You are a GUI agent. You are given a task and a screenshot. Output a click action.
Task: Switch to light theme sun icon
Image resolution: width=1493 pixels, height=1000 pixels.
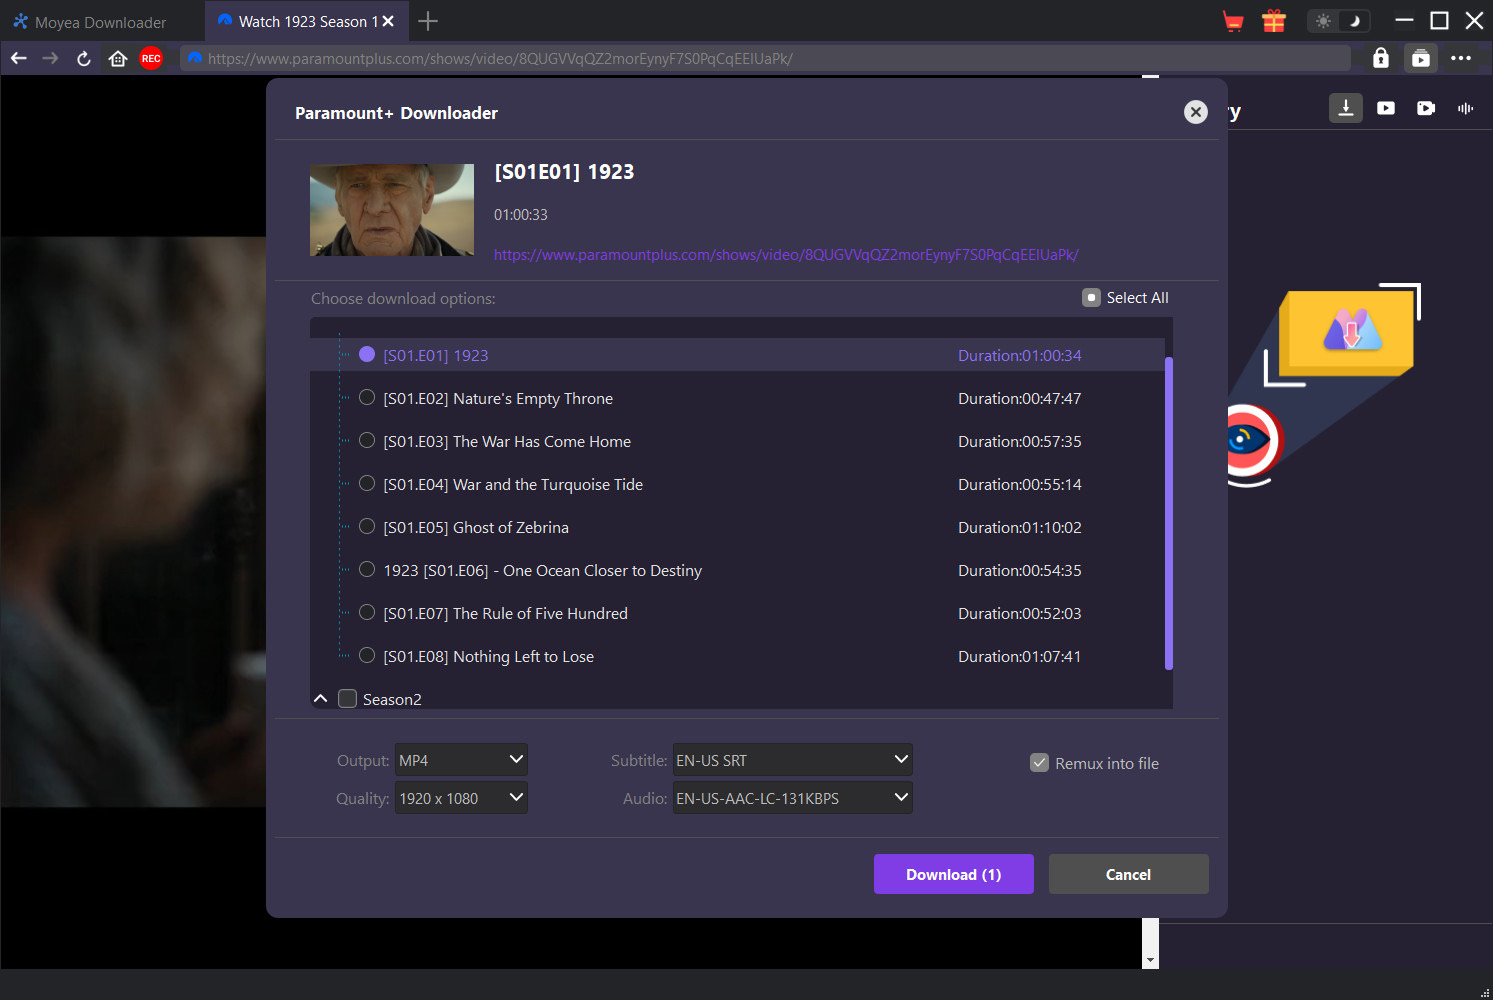coord(1324,21)
